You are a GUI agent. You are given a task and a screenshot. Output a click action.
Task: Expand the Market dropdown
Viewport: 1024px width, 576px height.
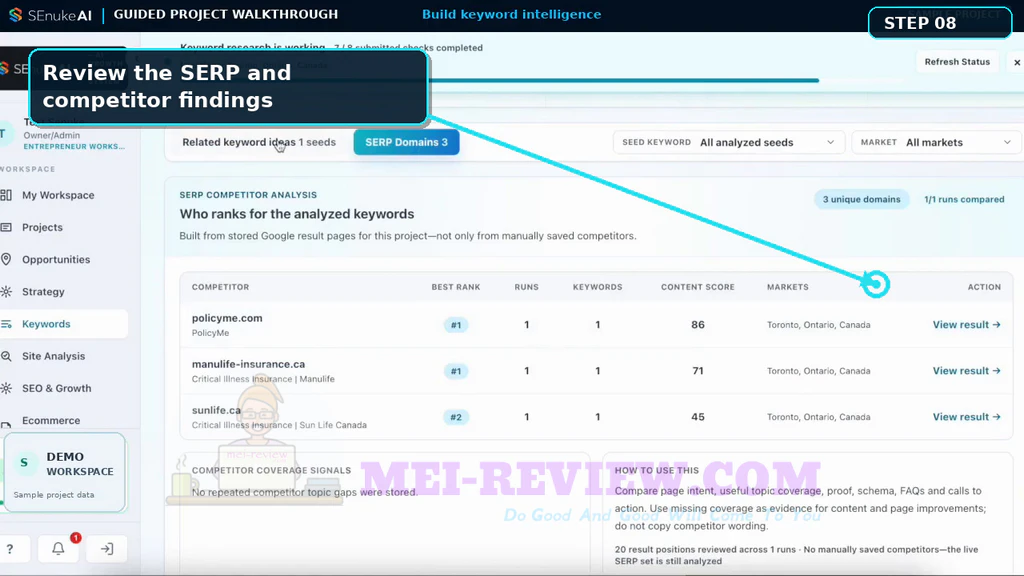click(936, 142)
